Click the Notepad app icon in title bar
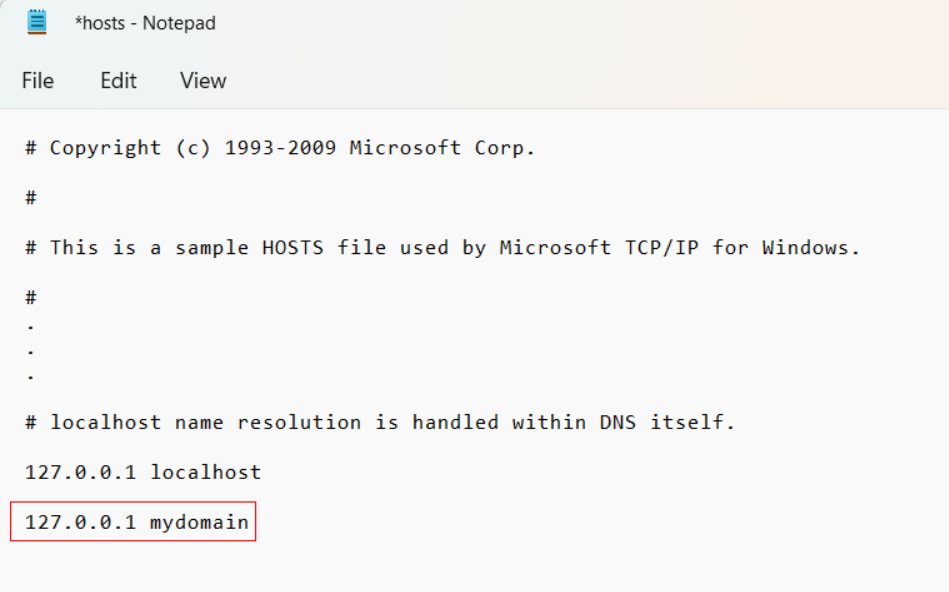The image size is (949, 592). point(37,22)
